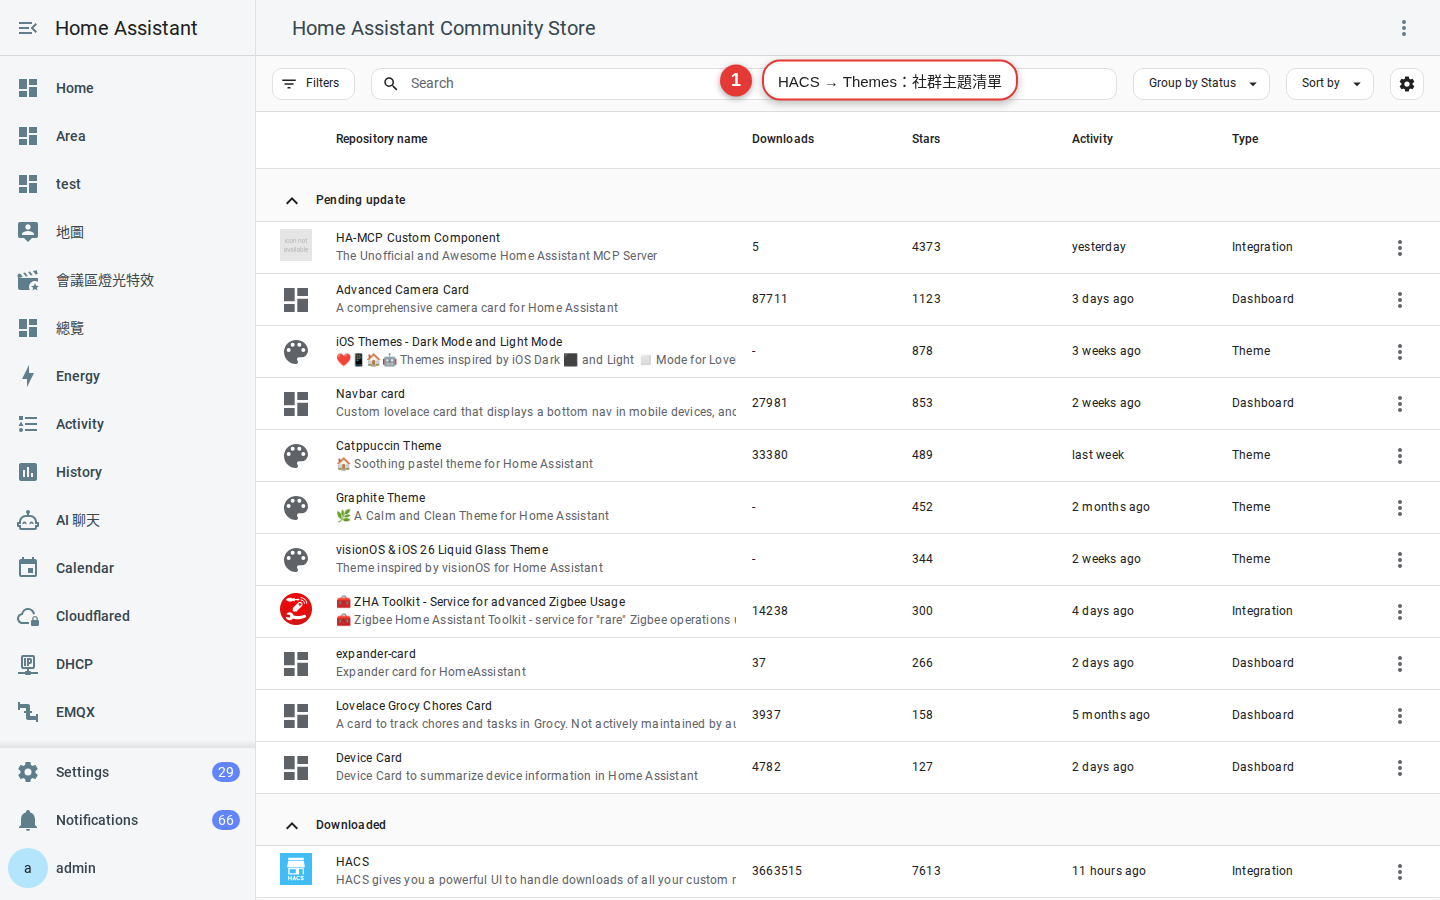Open the ZHA Toolkit repository row
The image size is (1440, 900).
click(x=848, y=612)
